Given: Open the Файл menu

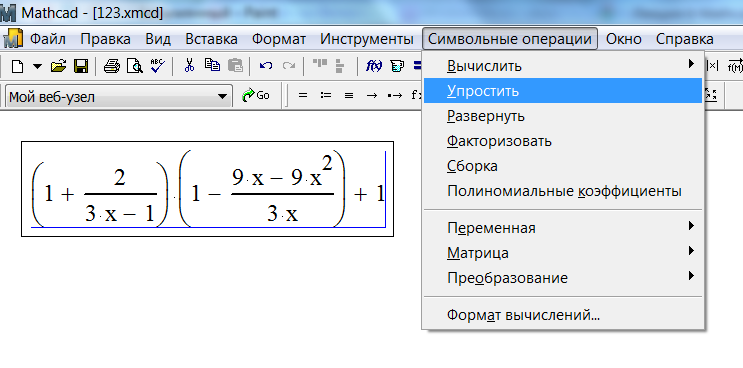Looking at the screenshot, I should (48, 39).
